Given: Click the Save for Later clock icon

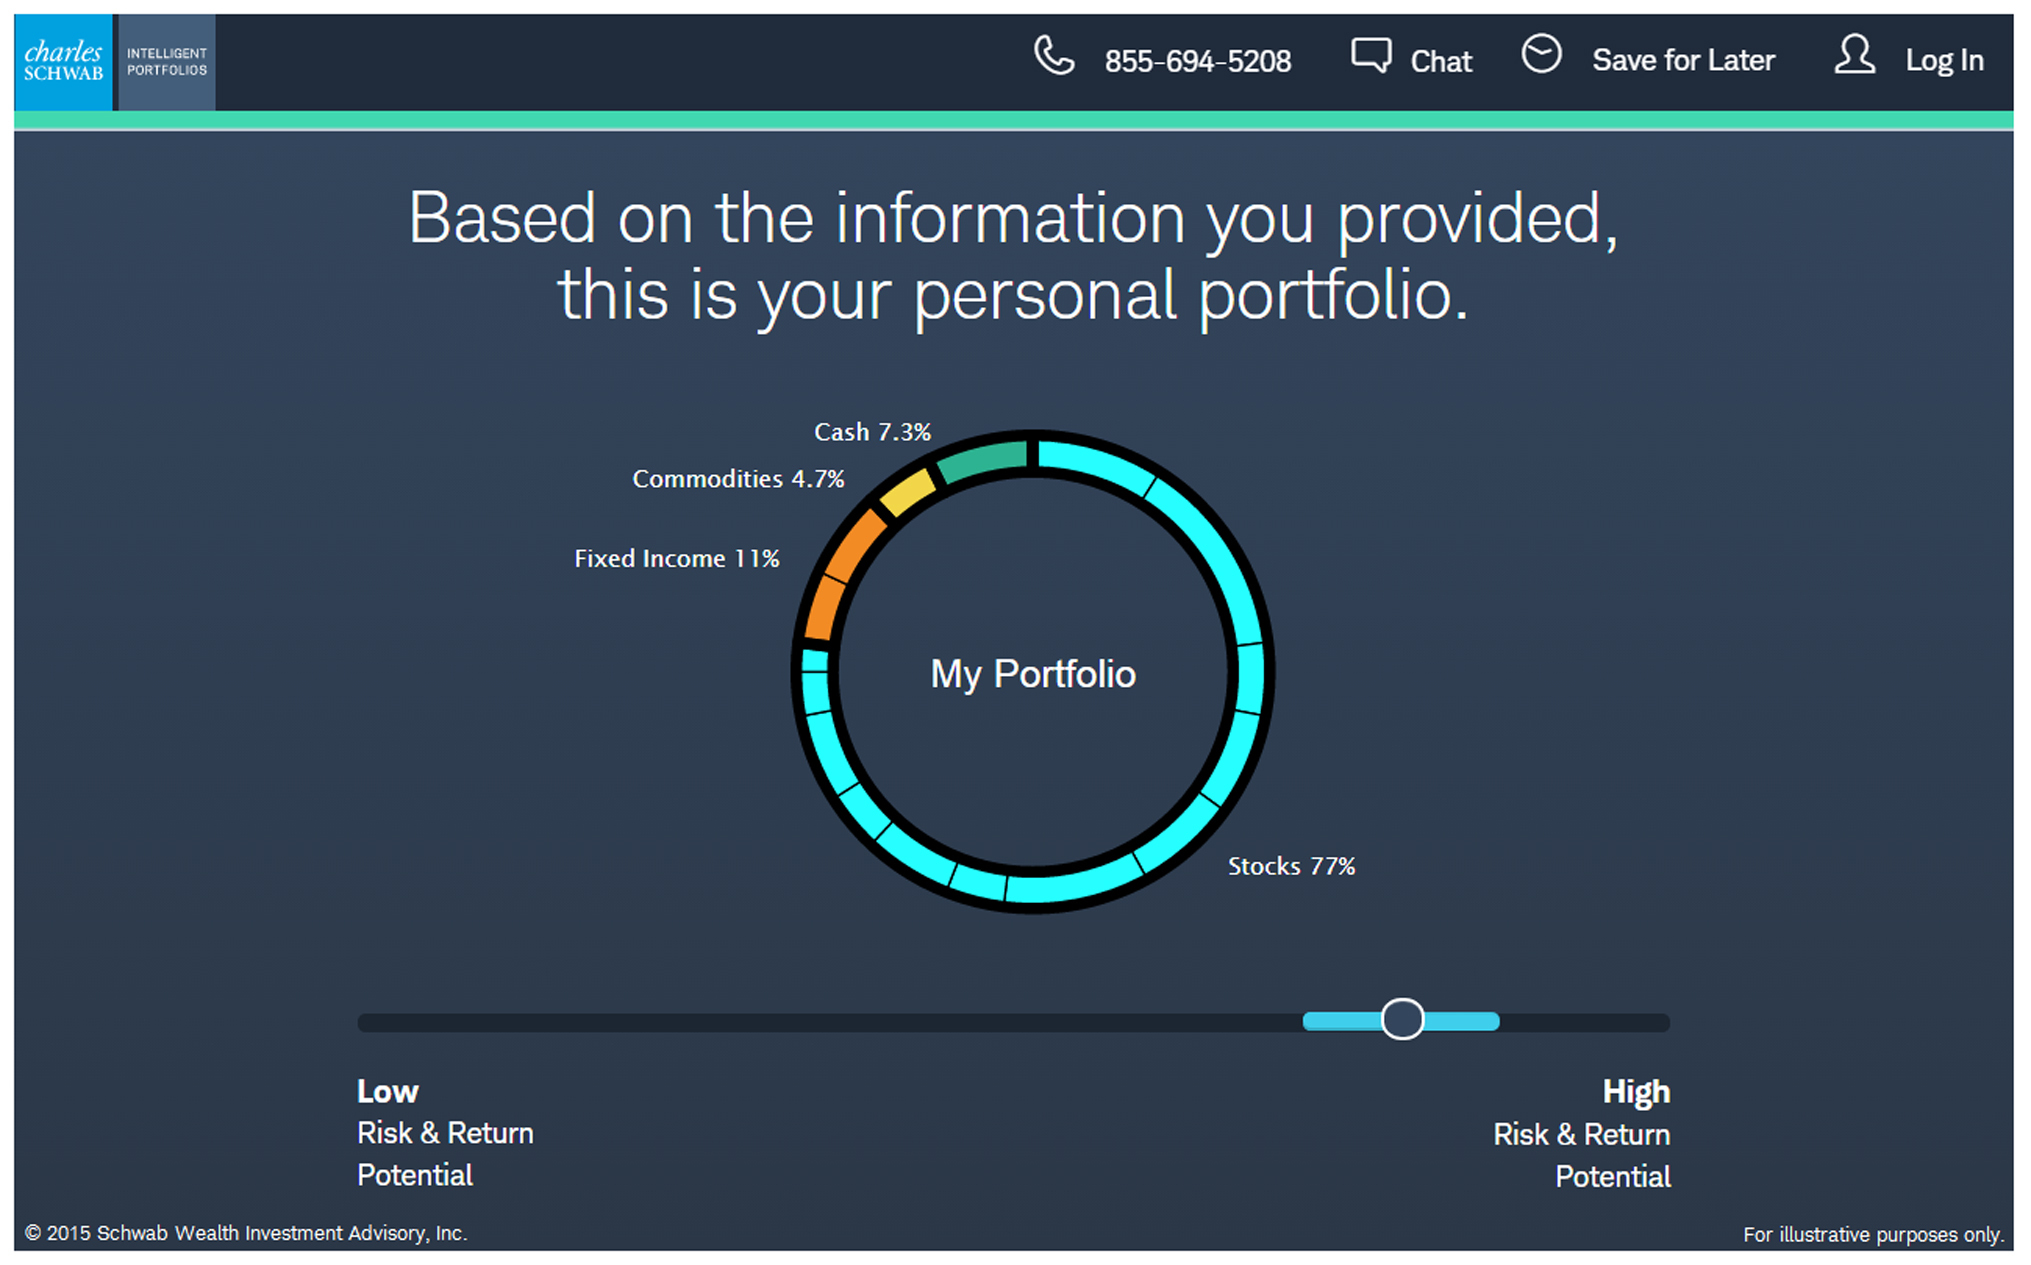Looking at the screenshot, I should (x=1541, y=54).
